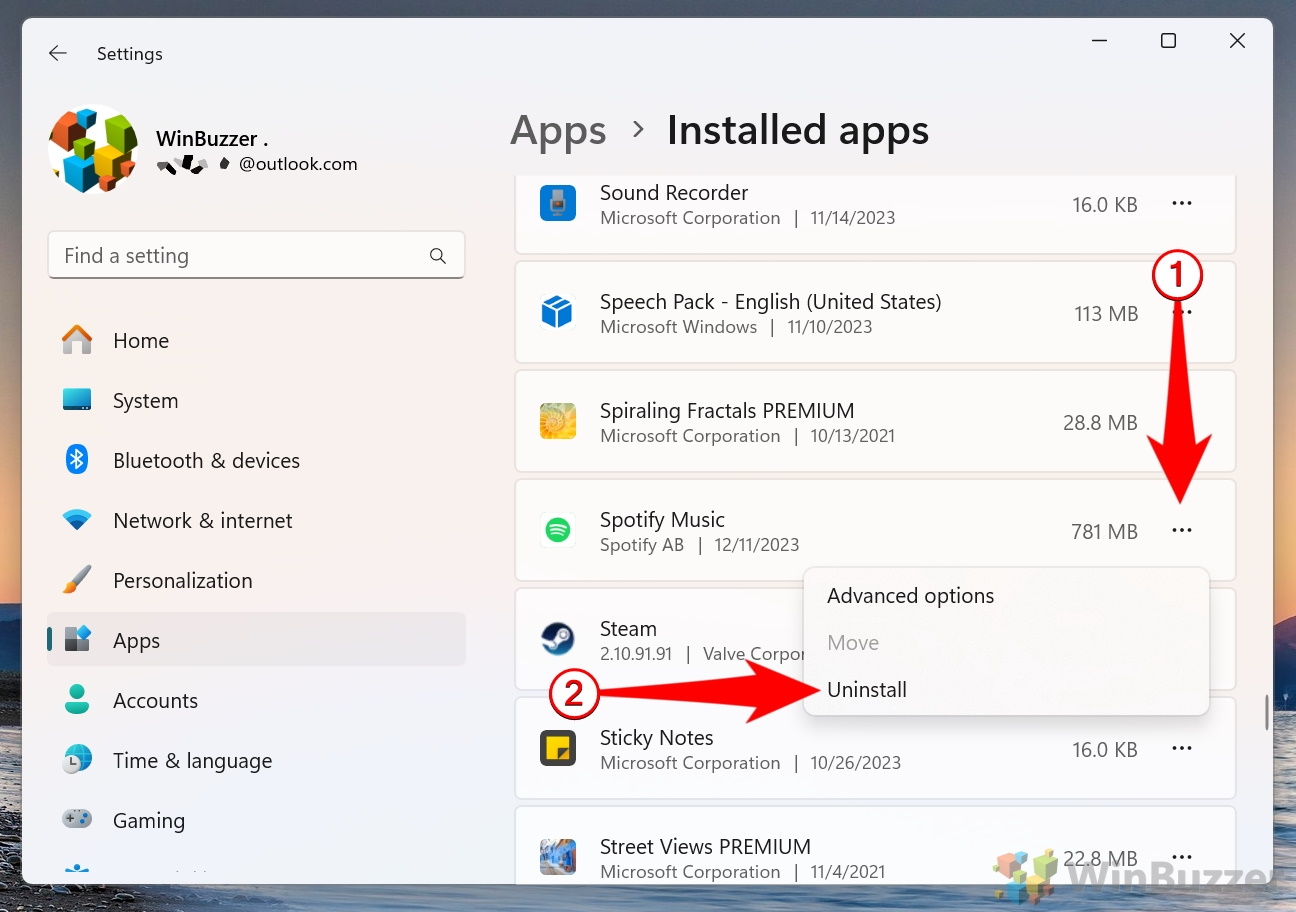
Task: Open the three-dot menu for Sticky Notes
Action: [x=1182, y=749]
